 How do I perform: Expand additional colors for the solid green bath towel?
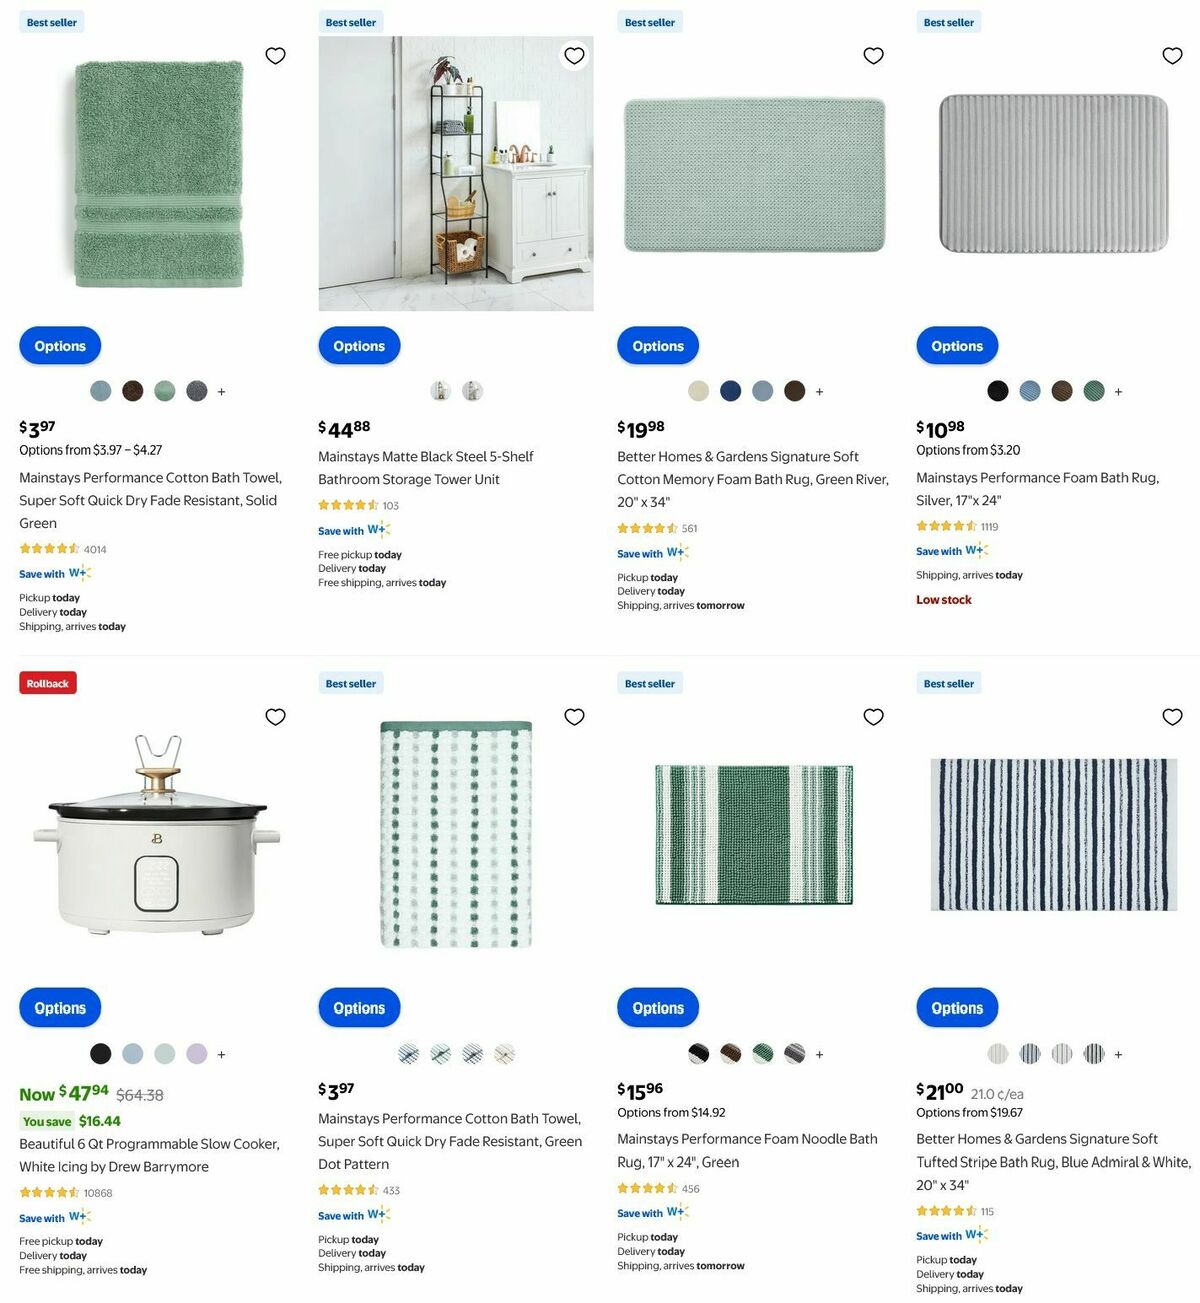coord(222,391)
